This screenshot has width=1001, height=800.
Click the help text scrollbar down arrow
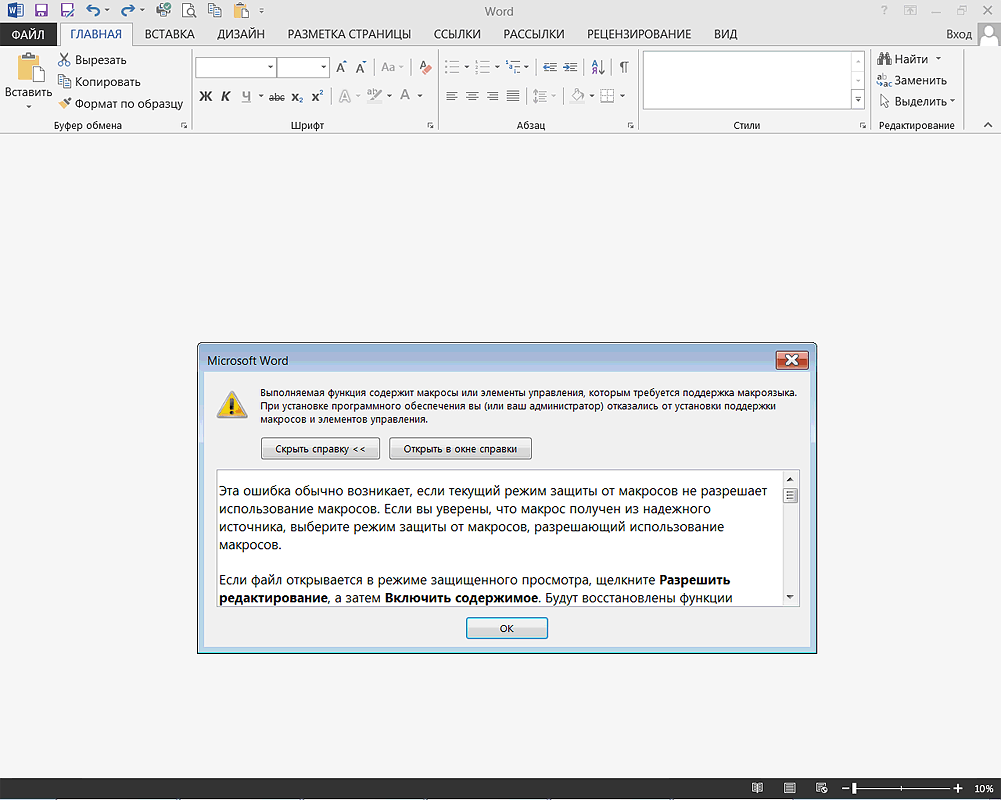(x=790, y=597)
